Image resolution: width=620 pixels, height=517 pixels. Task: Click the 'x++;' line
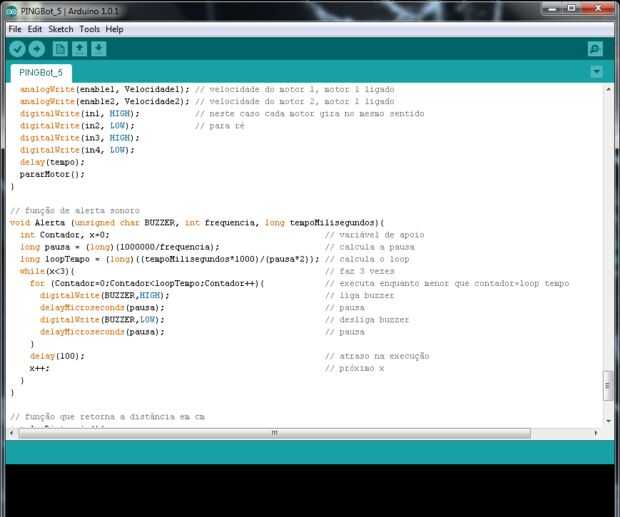(39, 368)
